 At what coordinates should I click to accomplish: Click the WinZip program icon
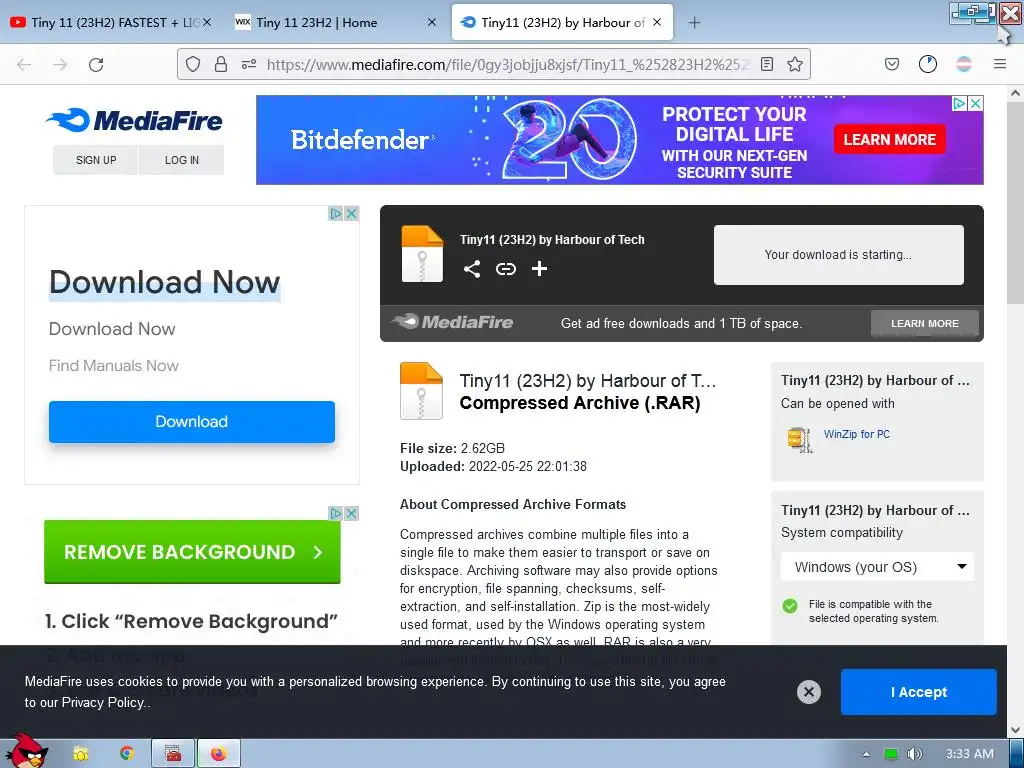coord(800,440)
